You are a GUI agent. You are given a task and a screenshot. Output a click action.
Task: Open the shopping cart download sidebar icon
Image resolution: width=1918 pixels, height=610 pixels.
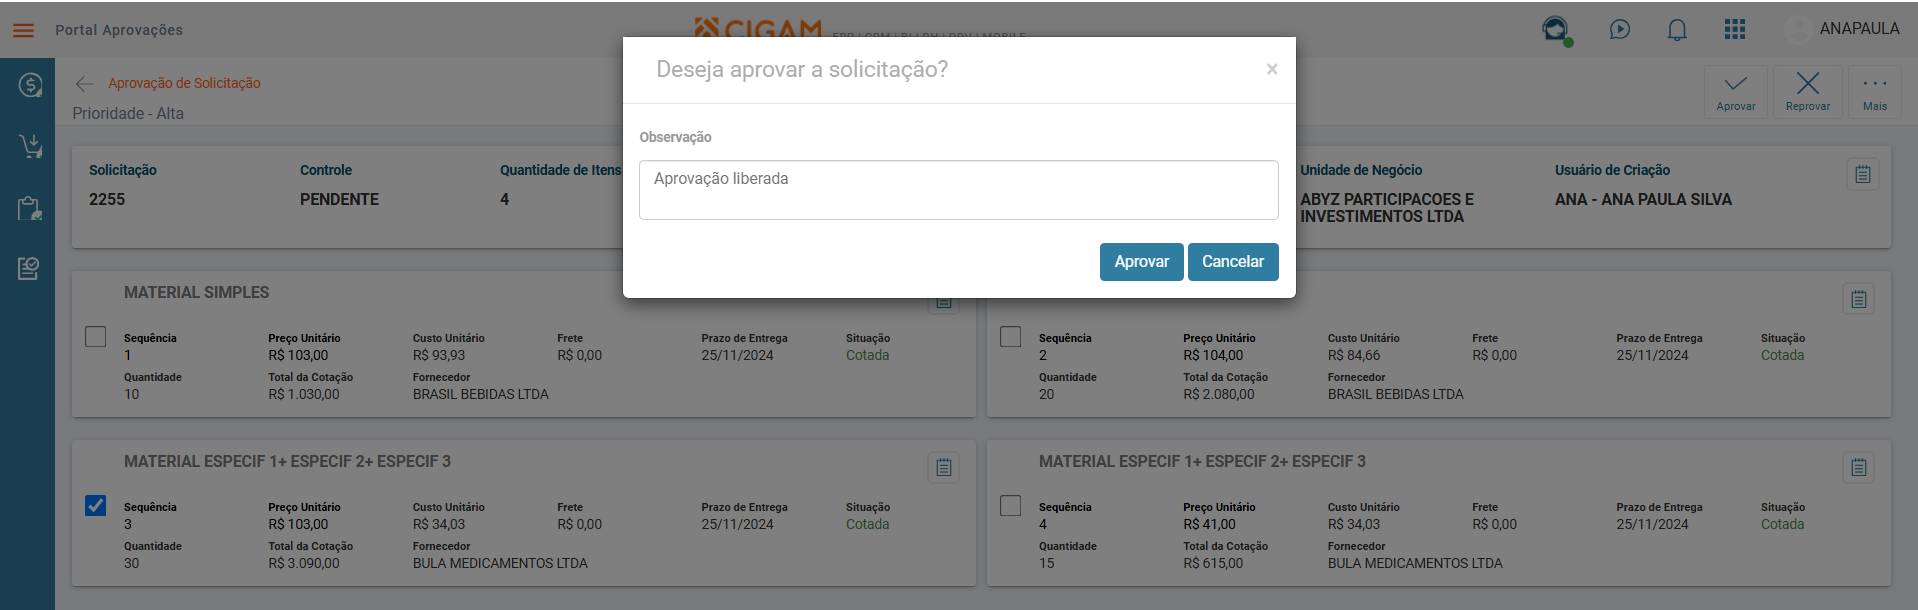click(x=30, y=147)
